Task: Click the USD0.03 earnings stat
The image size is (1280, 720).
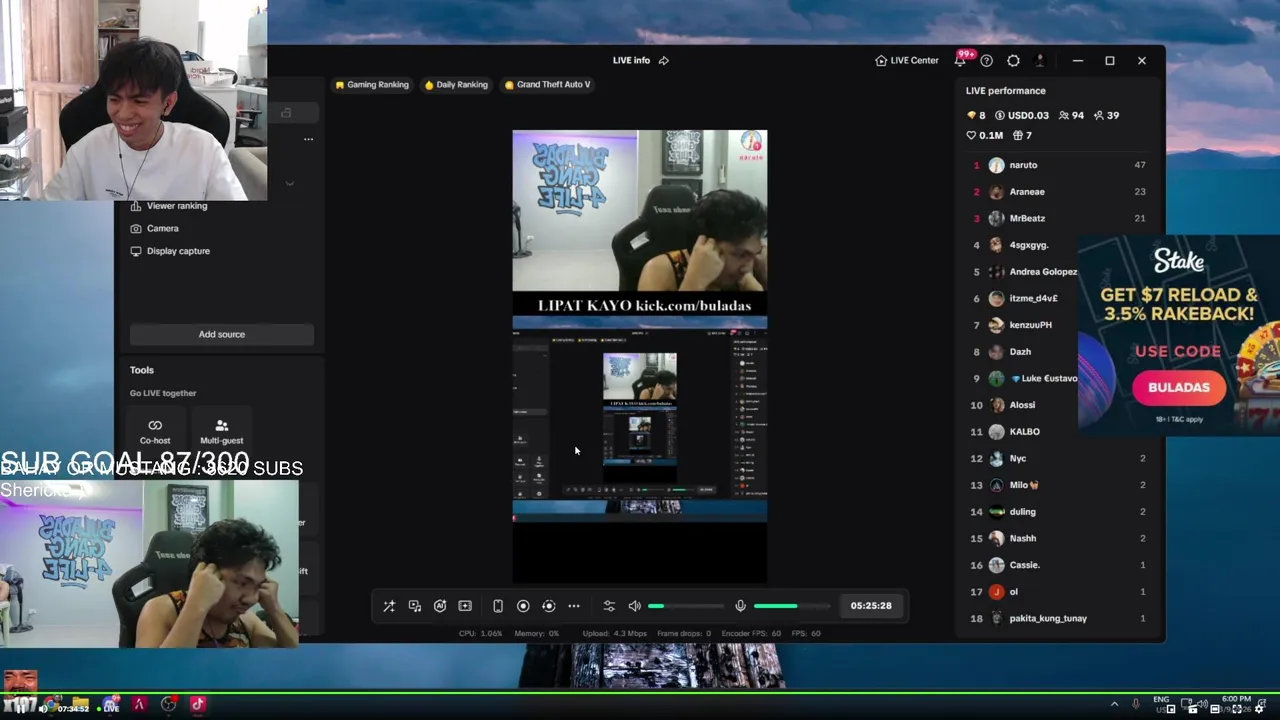Action: coord(1022,116)
